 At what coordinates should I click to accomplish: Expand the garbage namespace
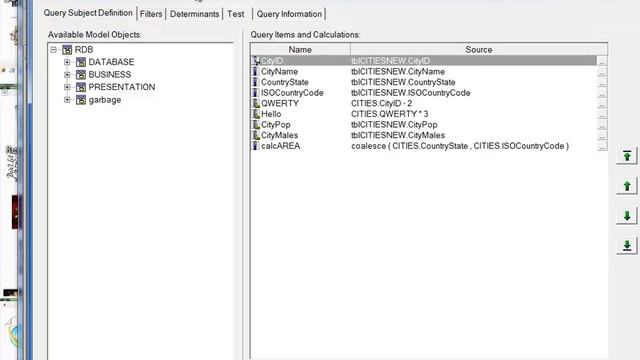pyautogui.click(x=67, y=100)
